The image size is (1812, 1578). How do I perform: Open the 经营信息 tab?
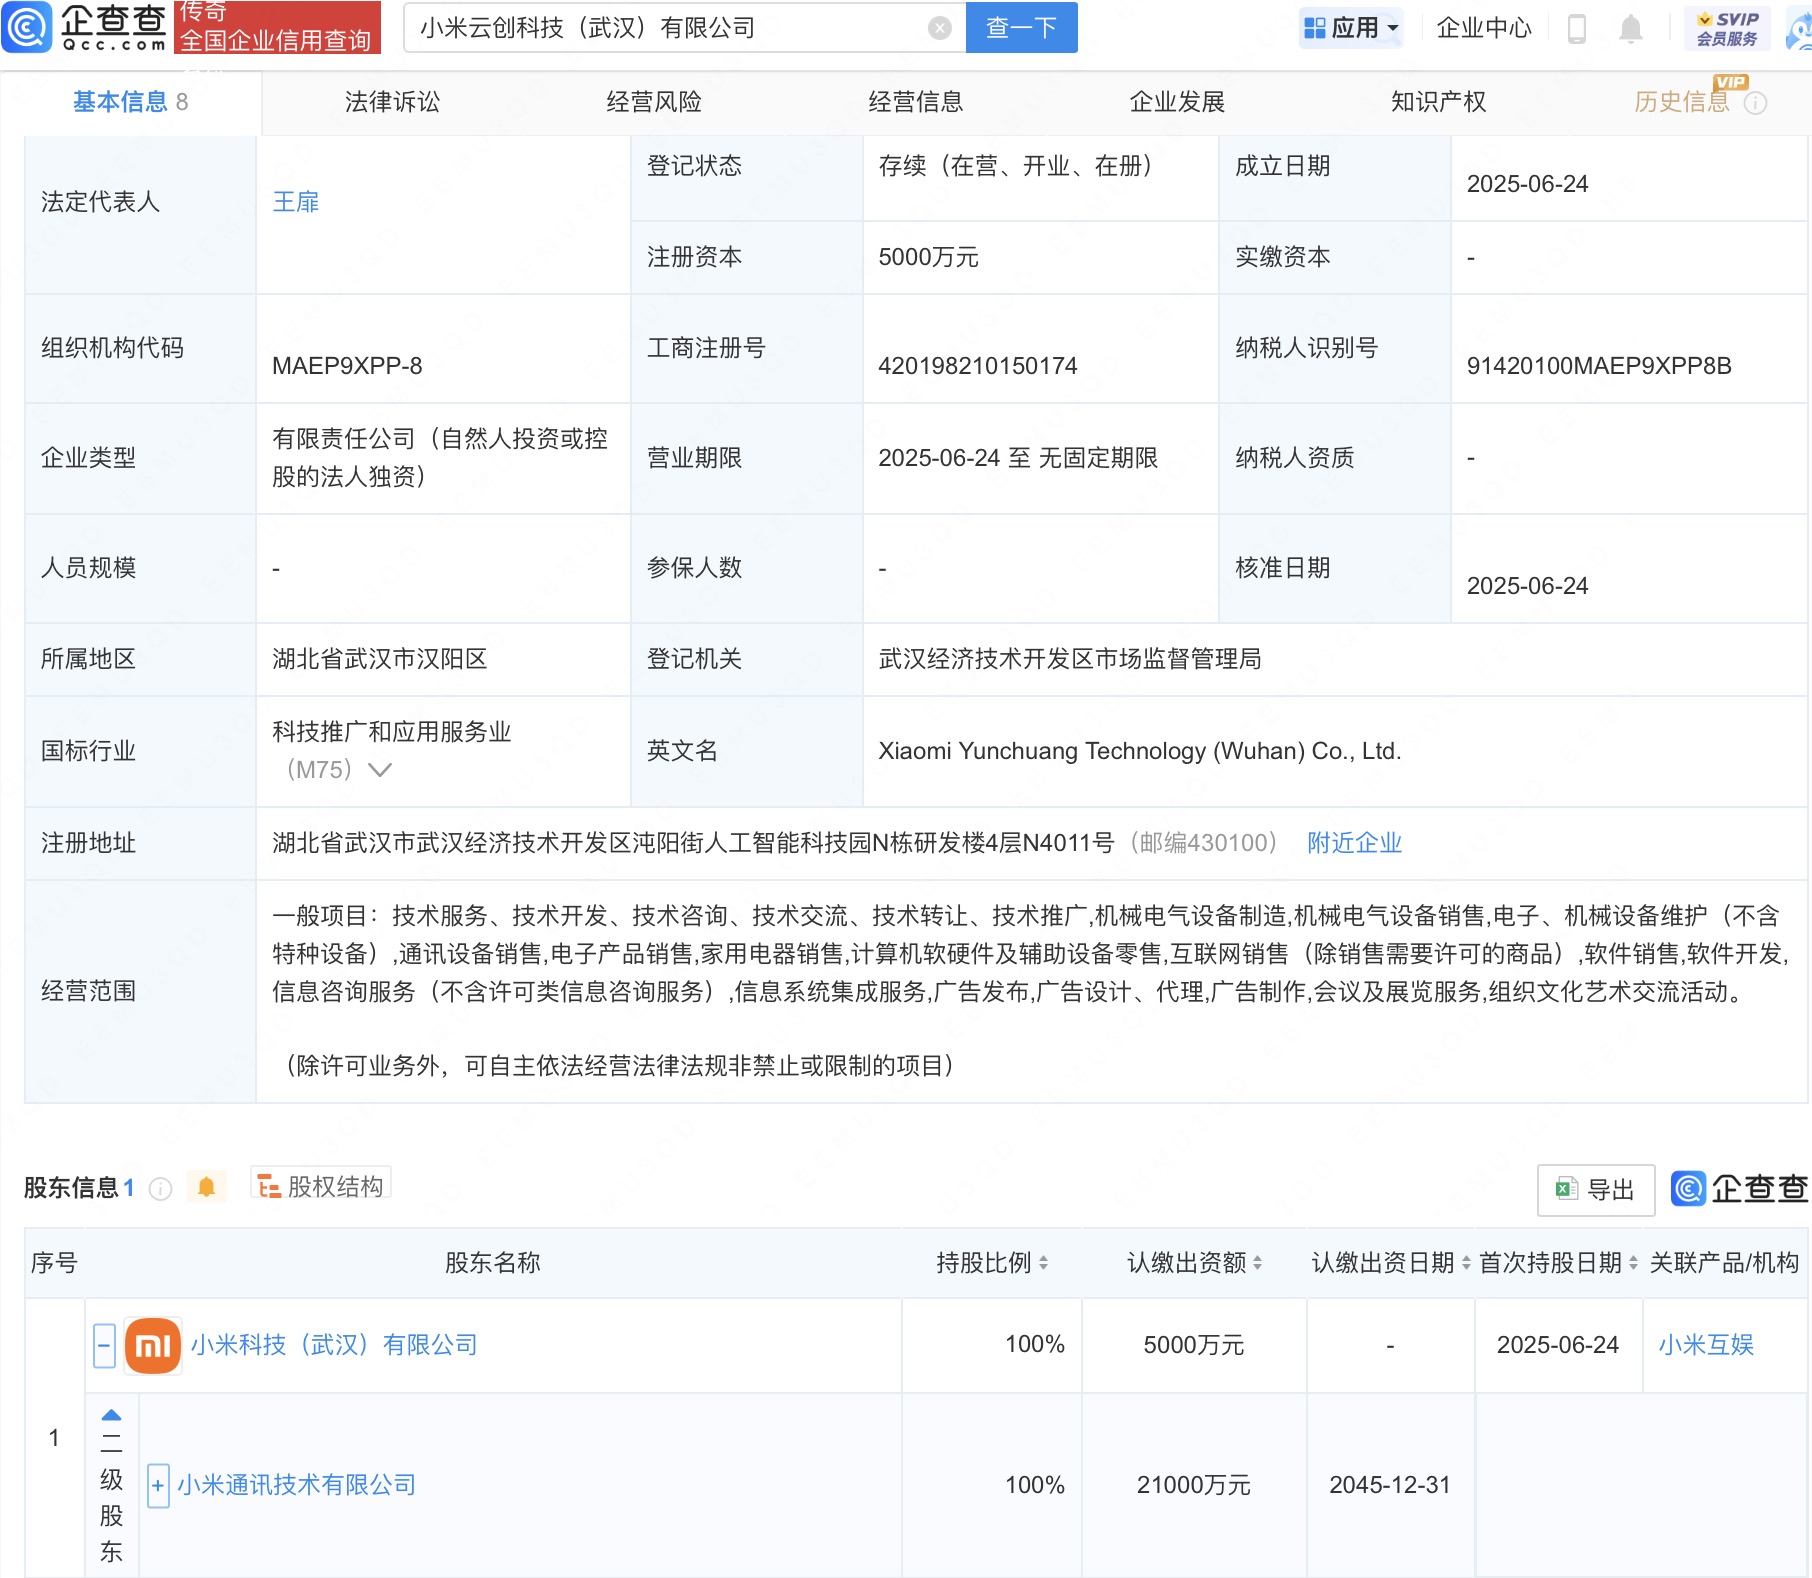(916, 102)
